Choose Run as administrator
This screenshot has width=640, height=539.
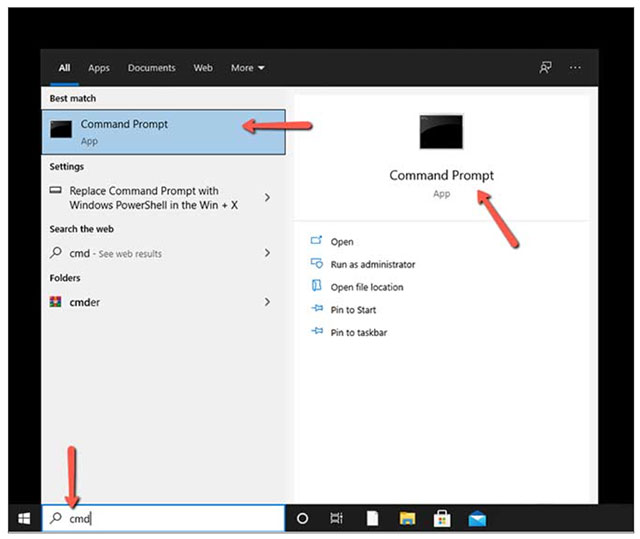(373, 264)
